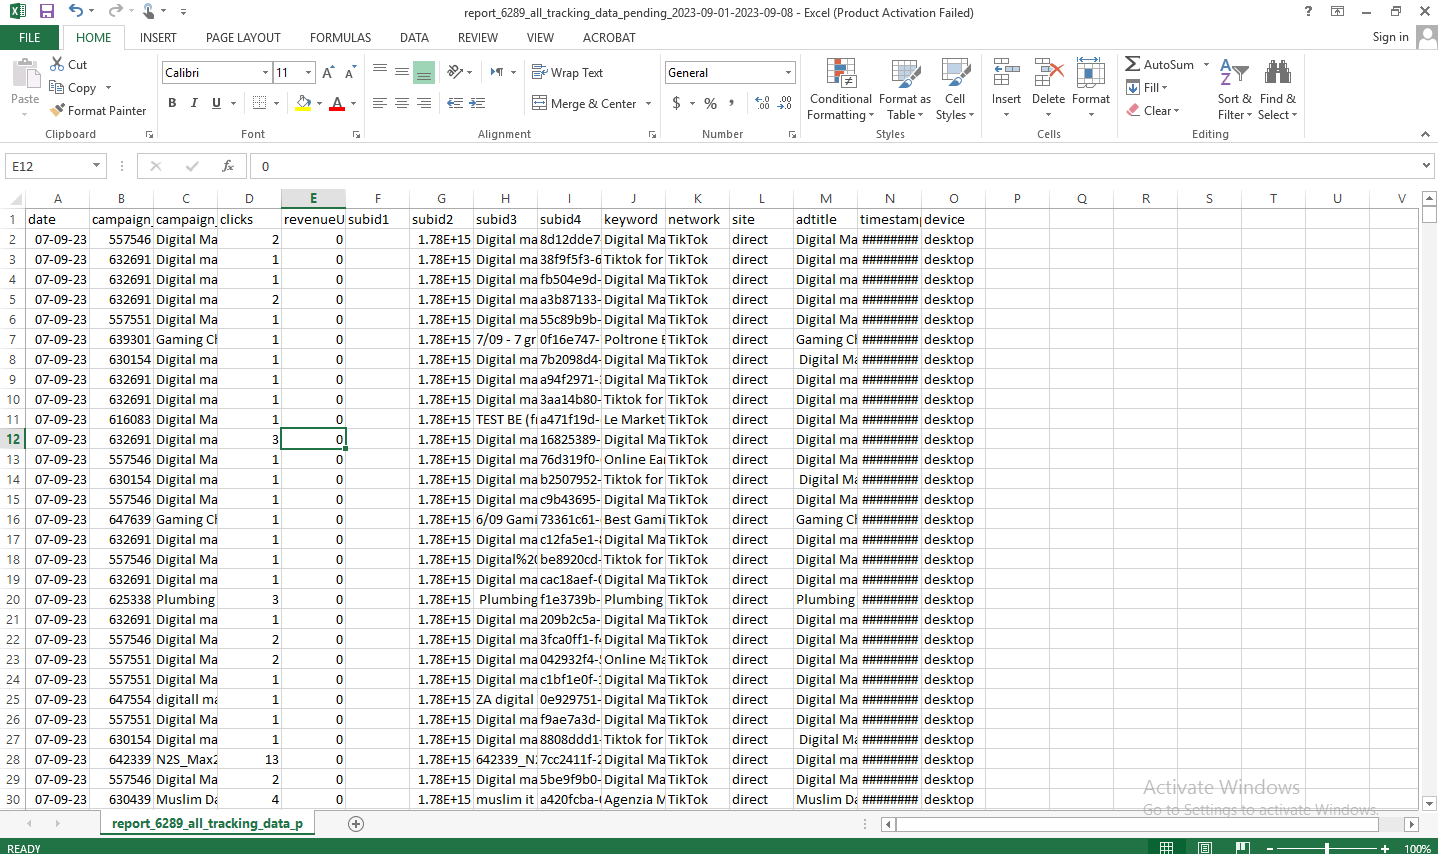Enable Wrap Text
Screen dimensions: 1438x854
pos(567,73)
